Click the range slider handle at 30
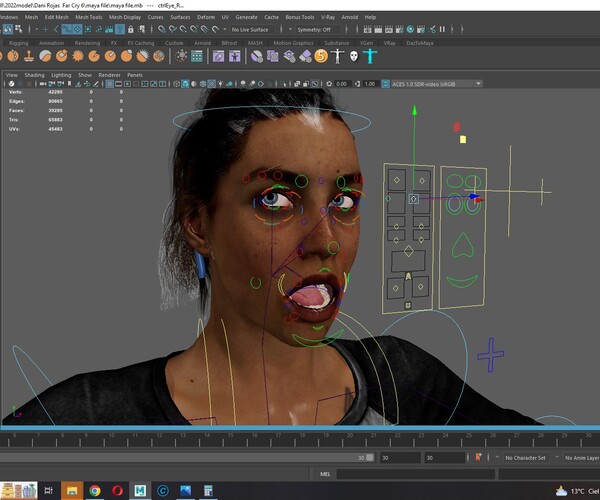Image resolution: width=600 pixels, height=500 pixels. click(x=370, y=458)
